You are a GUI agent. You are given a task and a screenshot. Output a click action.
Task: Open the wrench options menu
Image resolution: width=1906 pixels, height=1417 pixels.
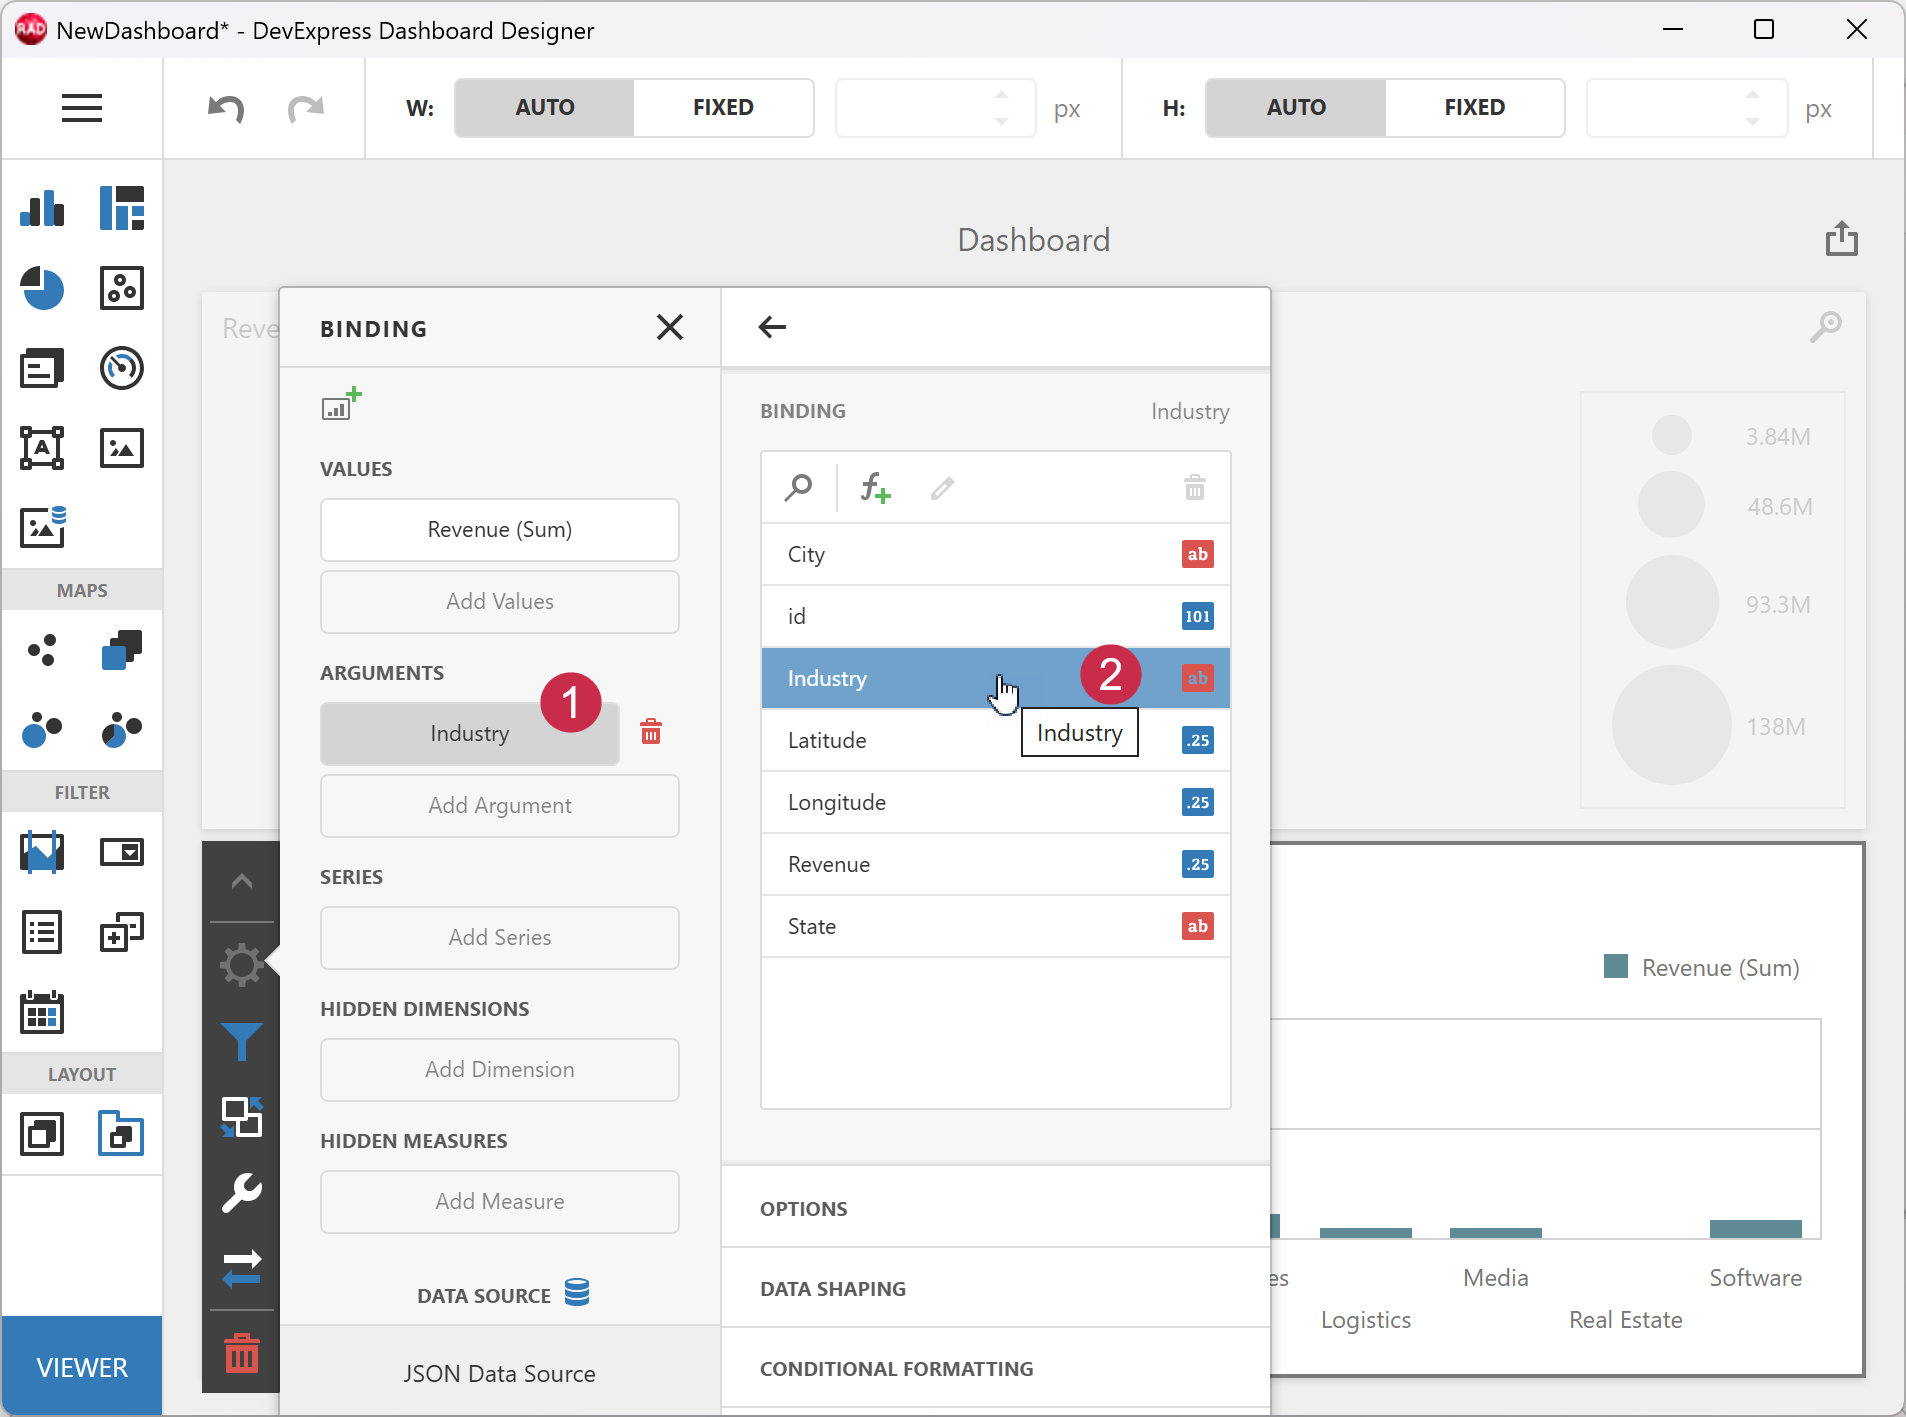click(x=241, y=1192)
